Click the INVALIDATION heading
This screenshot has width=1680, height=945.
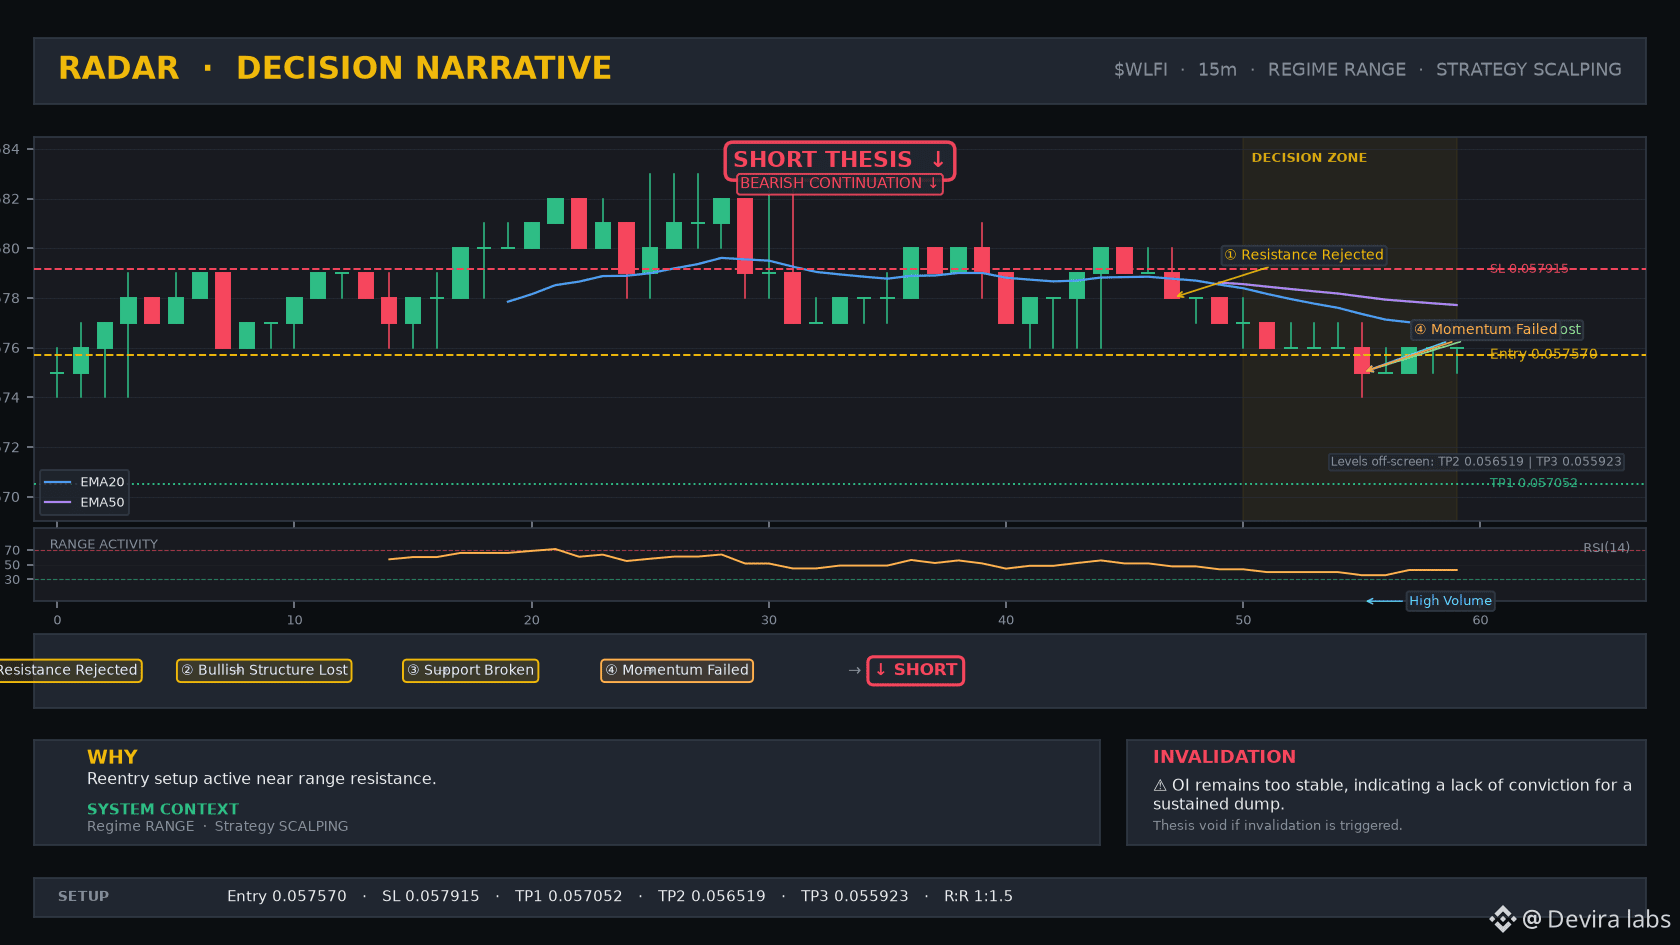1224,757
